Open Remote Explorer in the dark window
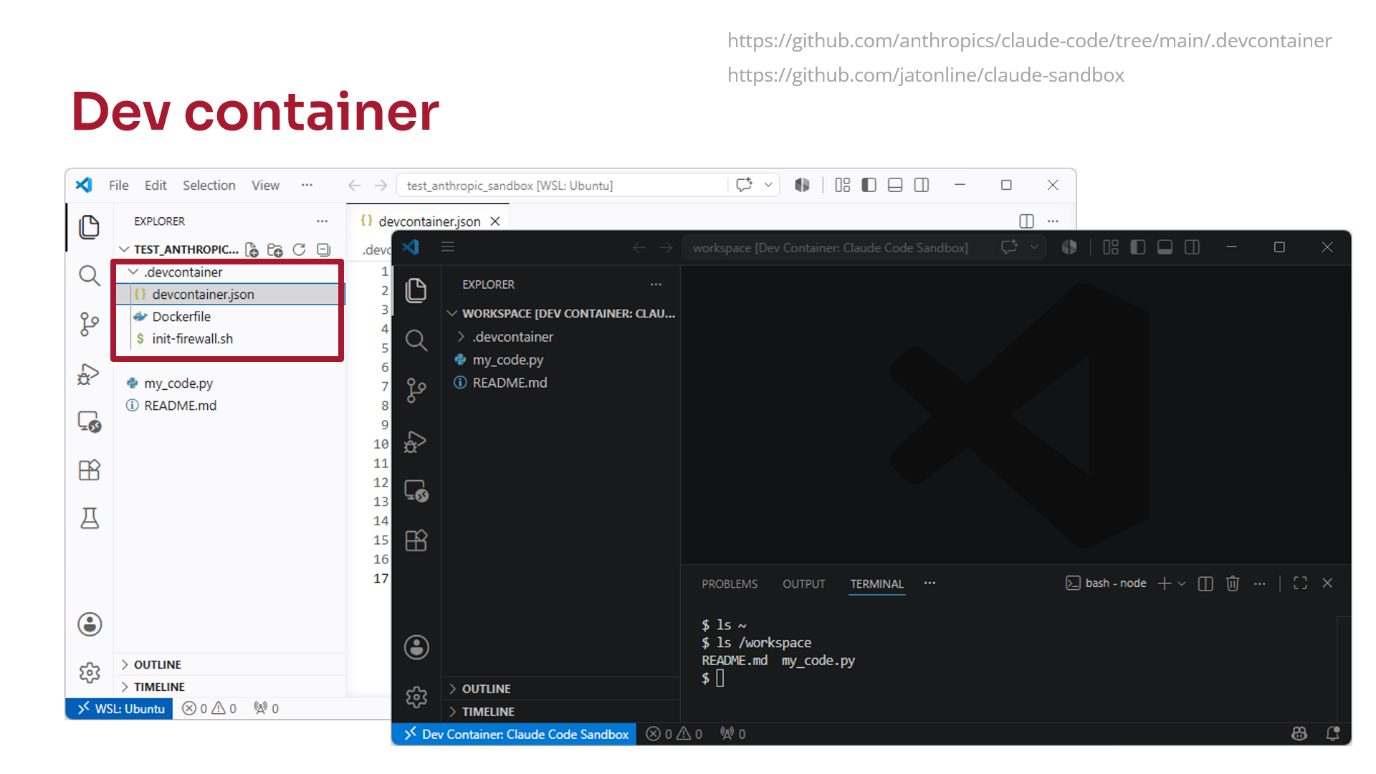The width and height of the screenshot is (1376, 774). [416, 491]
